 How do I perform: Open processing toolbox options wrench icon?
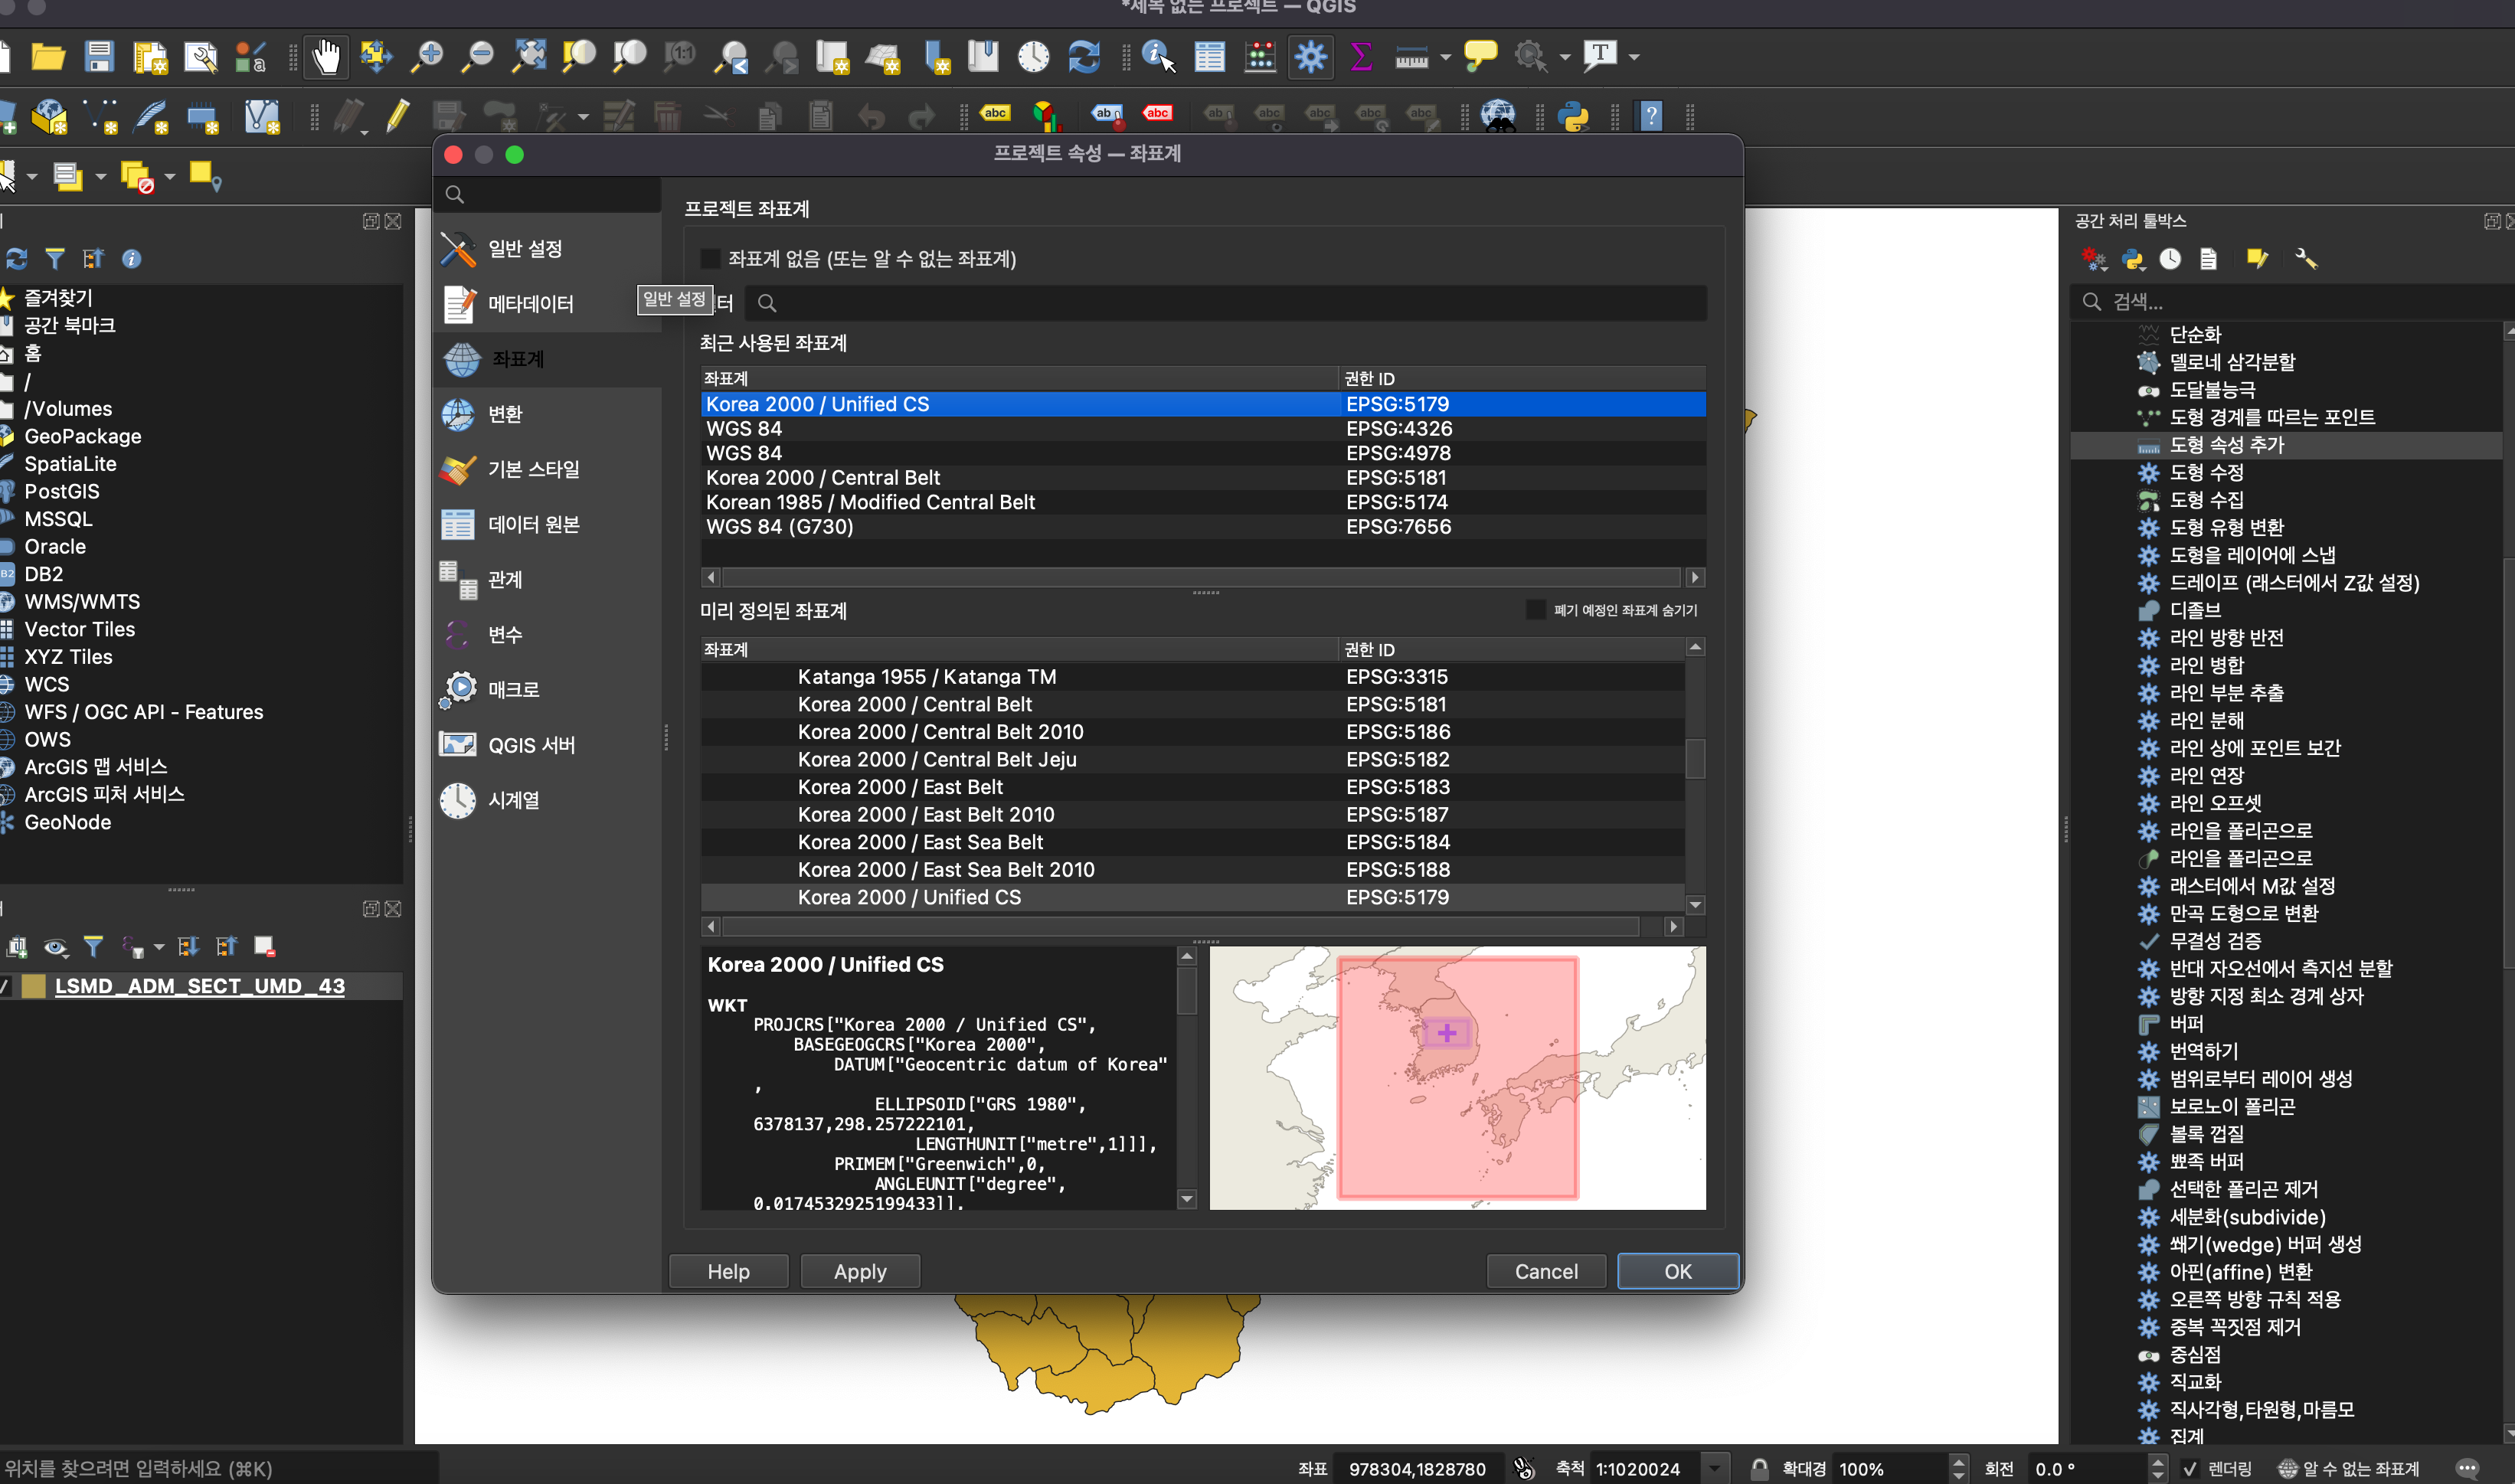coord(2305,259)
